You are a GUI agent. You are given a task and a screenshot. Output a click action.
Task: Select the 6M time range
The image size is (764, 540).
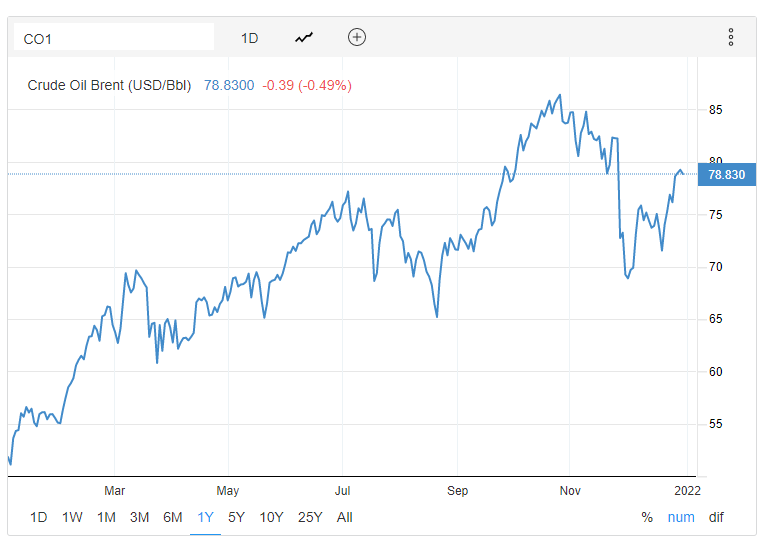(x=172, y=517)
